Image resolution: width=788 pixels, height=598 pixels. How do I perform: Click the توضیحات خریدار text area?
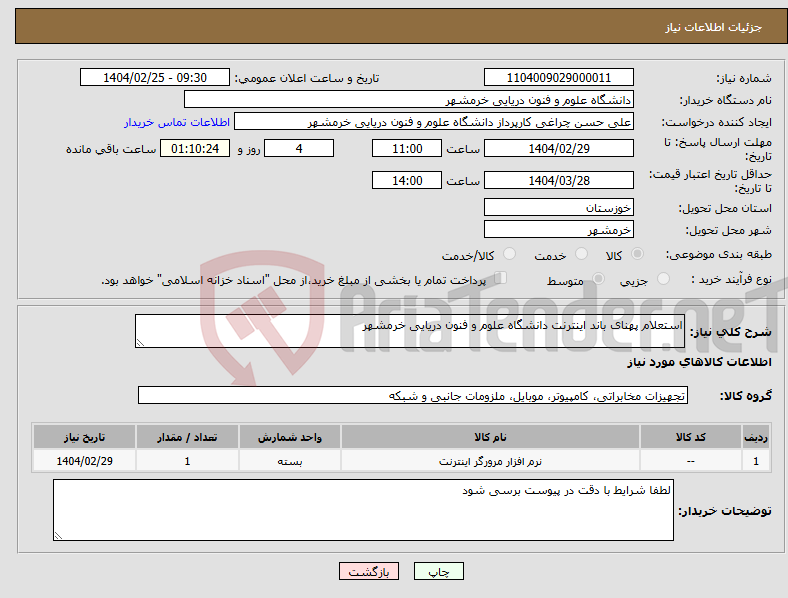363,510
